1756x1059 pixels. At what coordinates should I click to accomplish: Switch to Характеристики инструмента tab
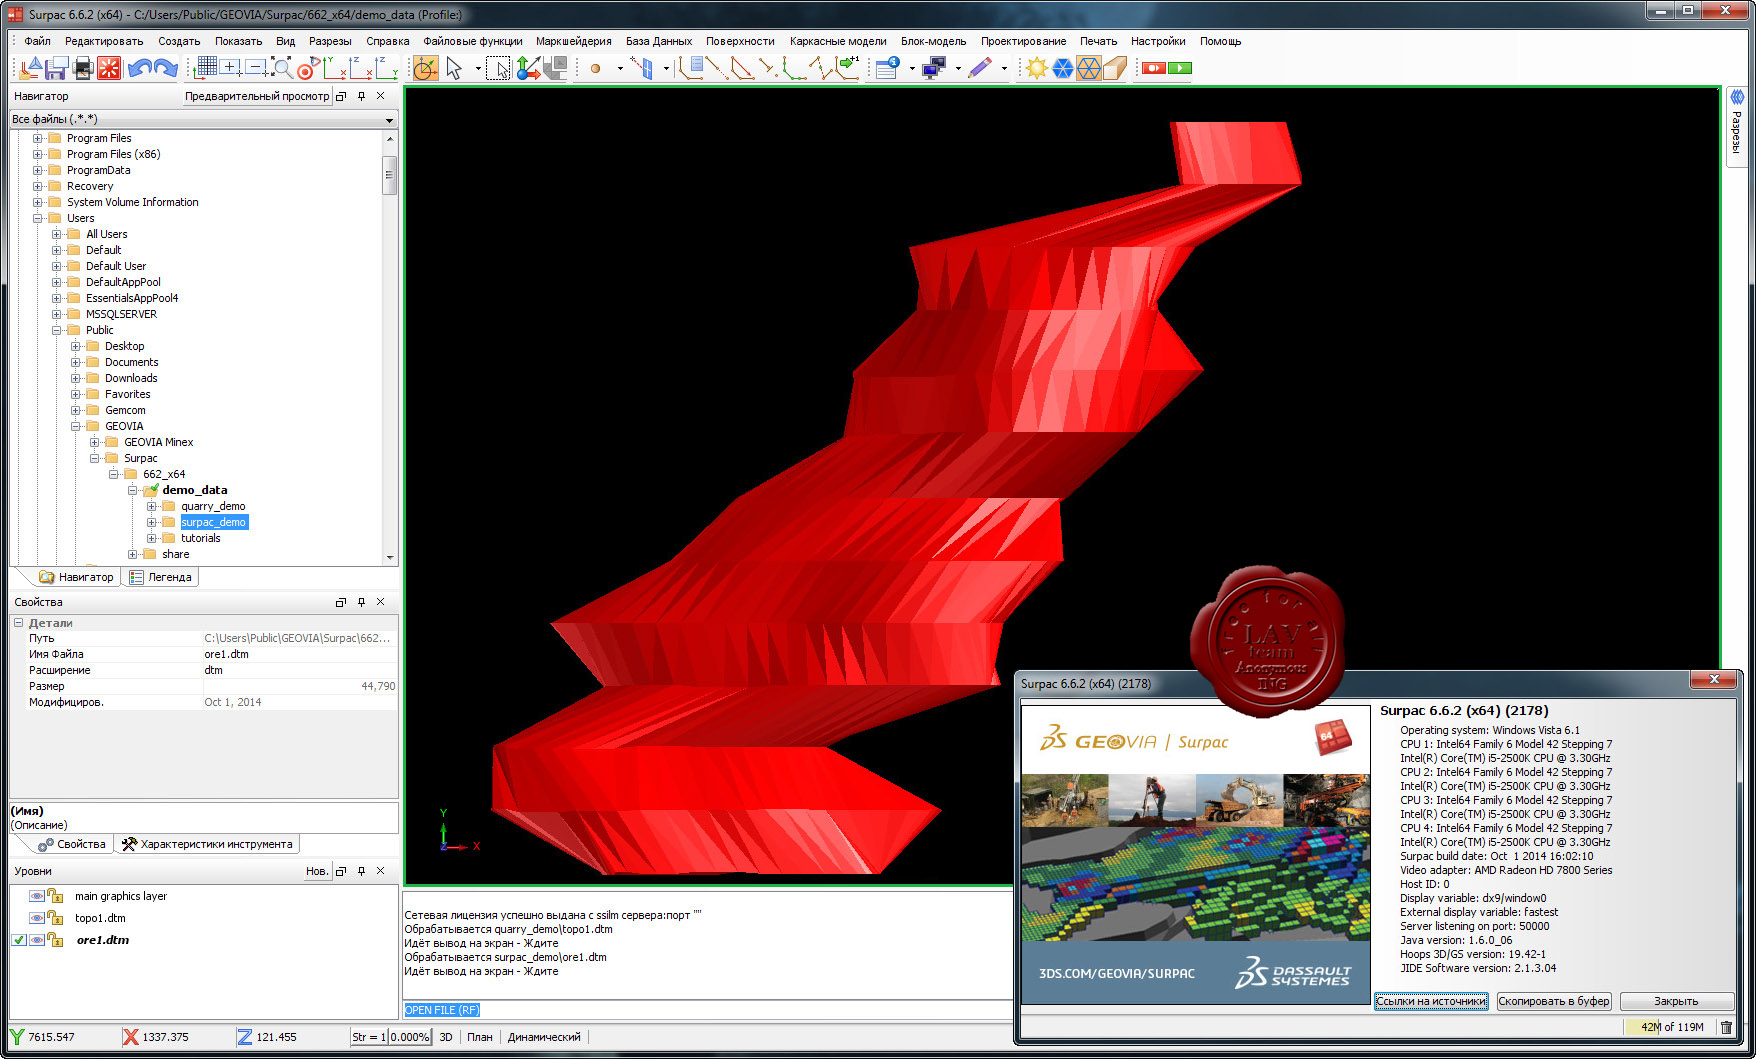207,844
